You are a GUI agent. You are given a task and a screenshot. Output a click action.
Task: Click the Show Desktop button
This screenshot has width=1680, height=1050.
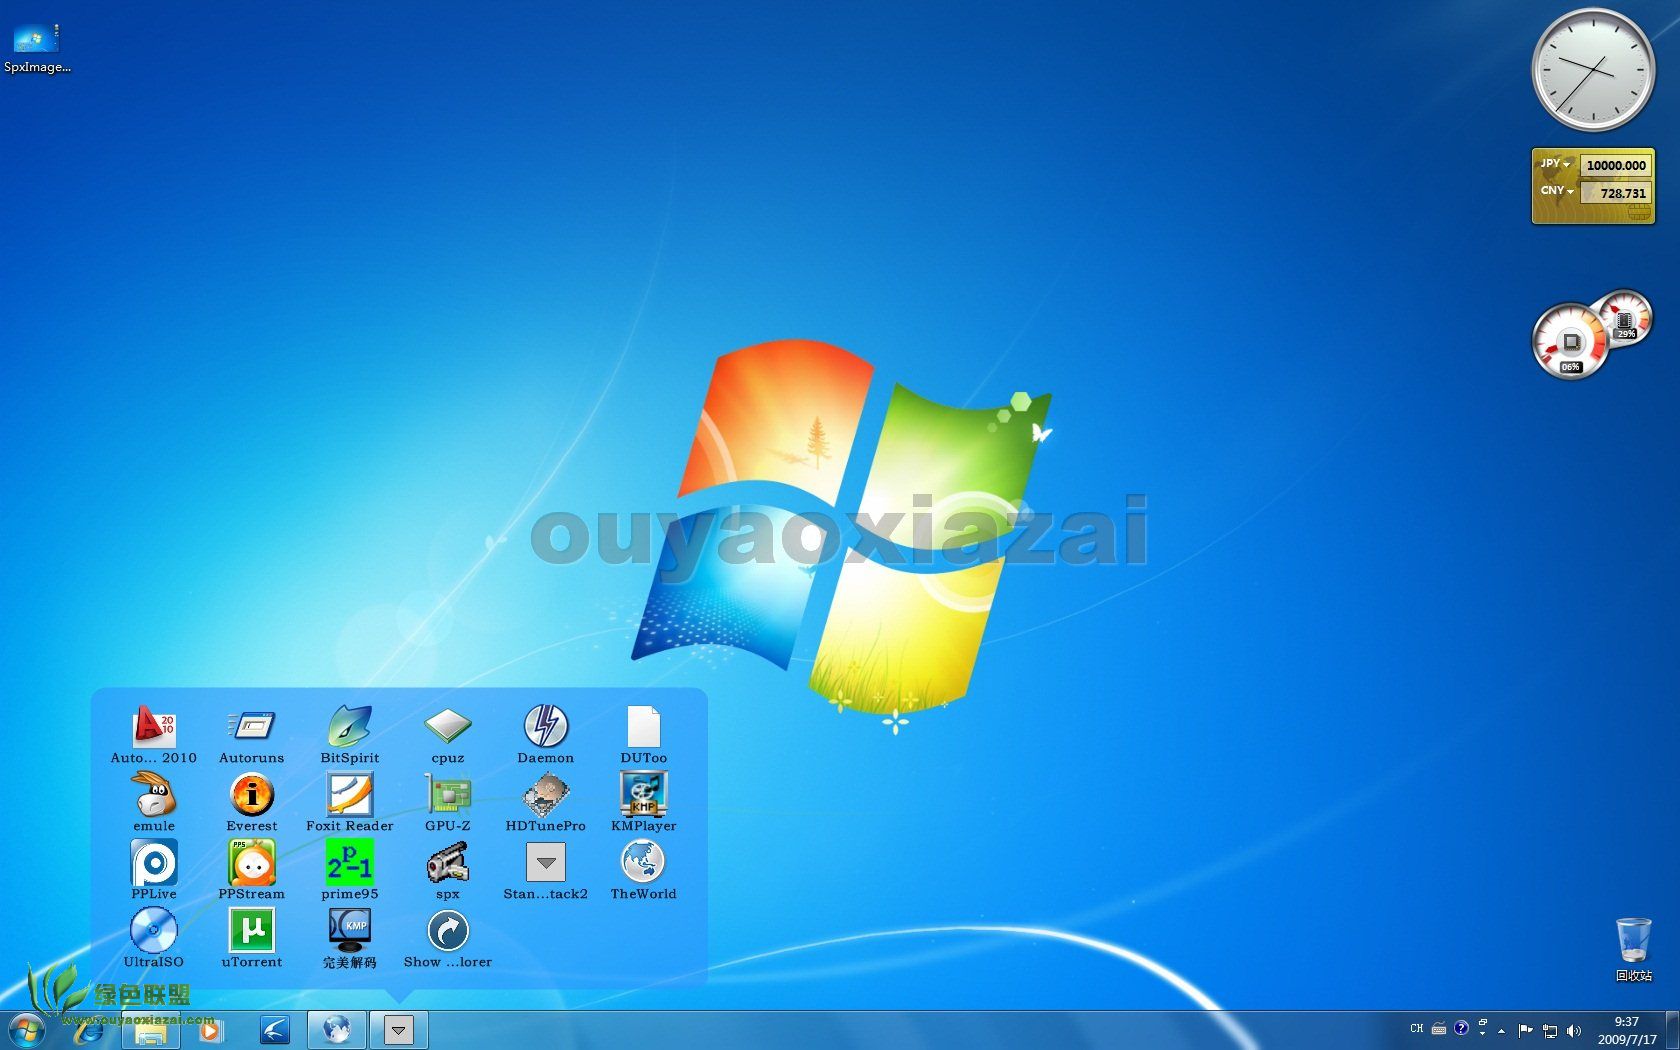[x=1673, y=1030]
